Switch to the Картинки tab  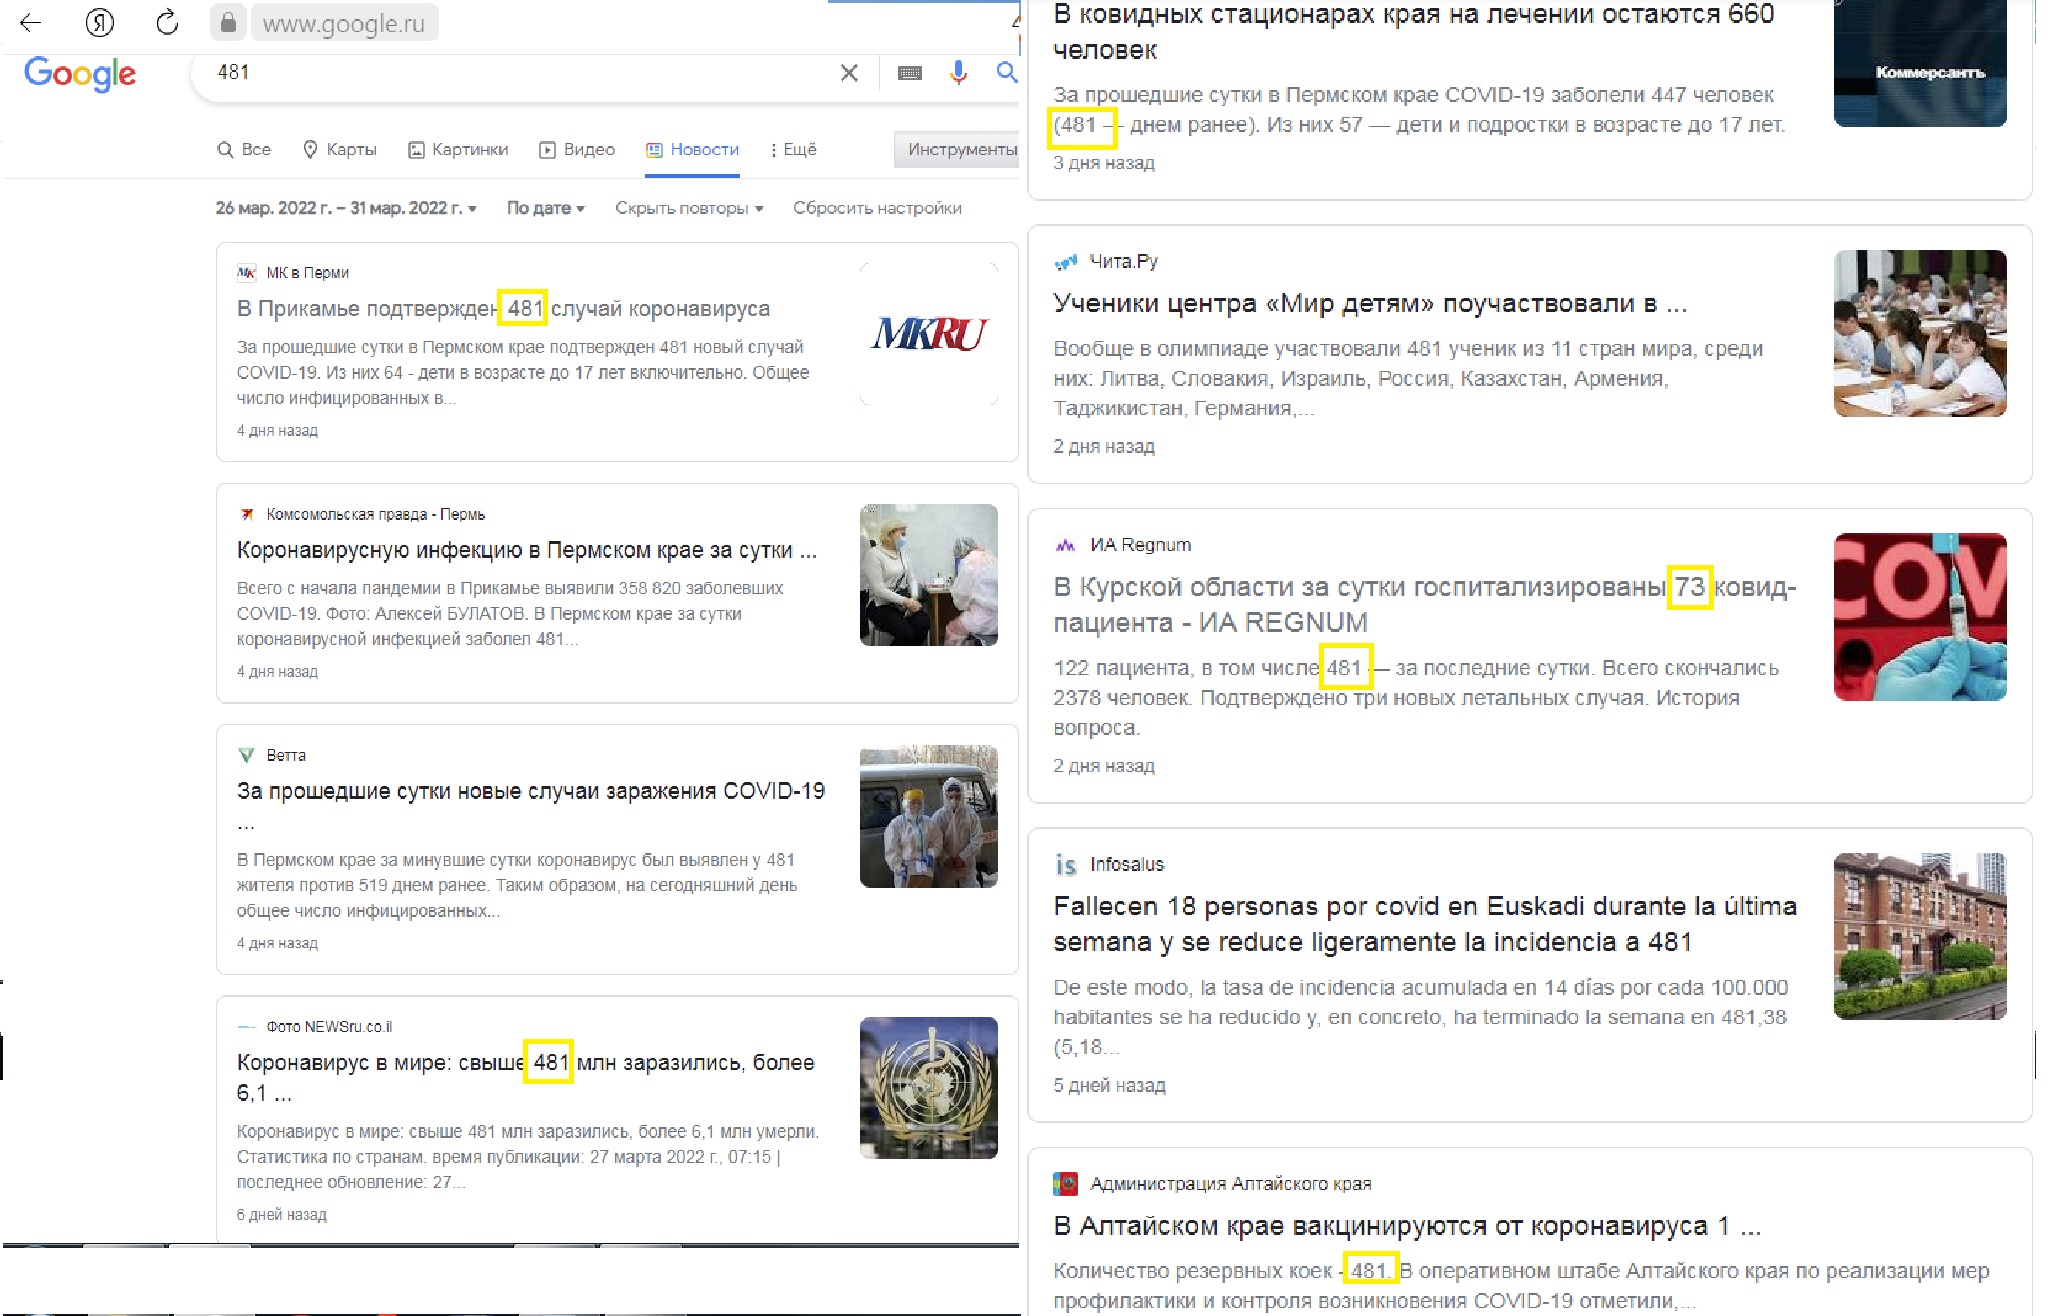(458, 149)
